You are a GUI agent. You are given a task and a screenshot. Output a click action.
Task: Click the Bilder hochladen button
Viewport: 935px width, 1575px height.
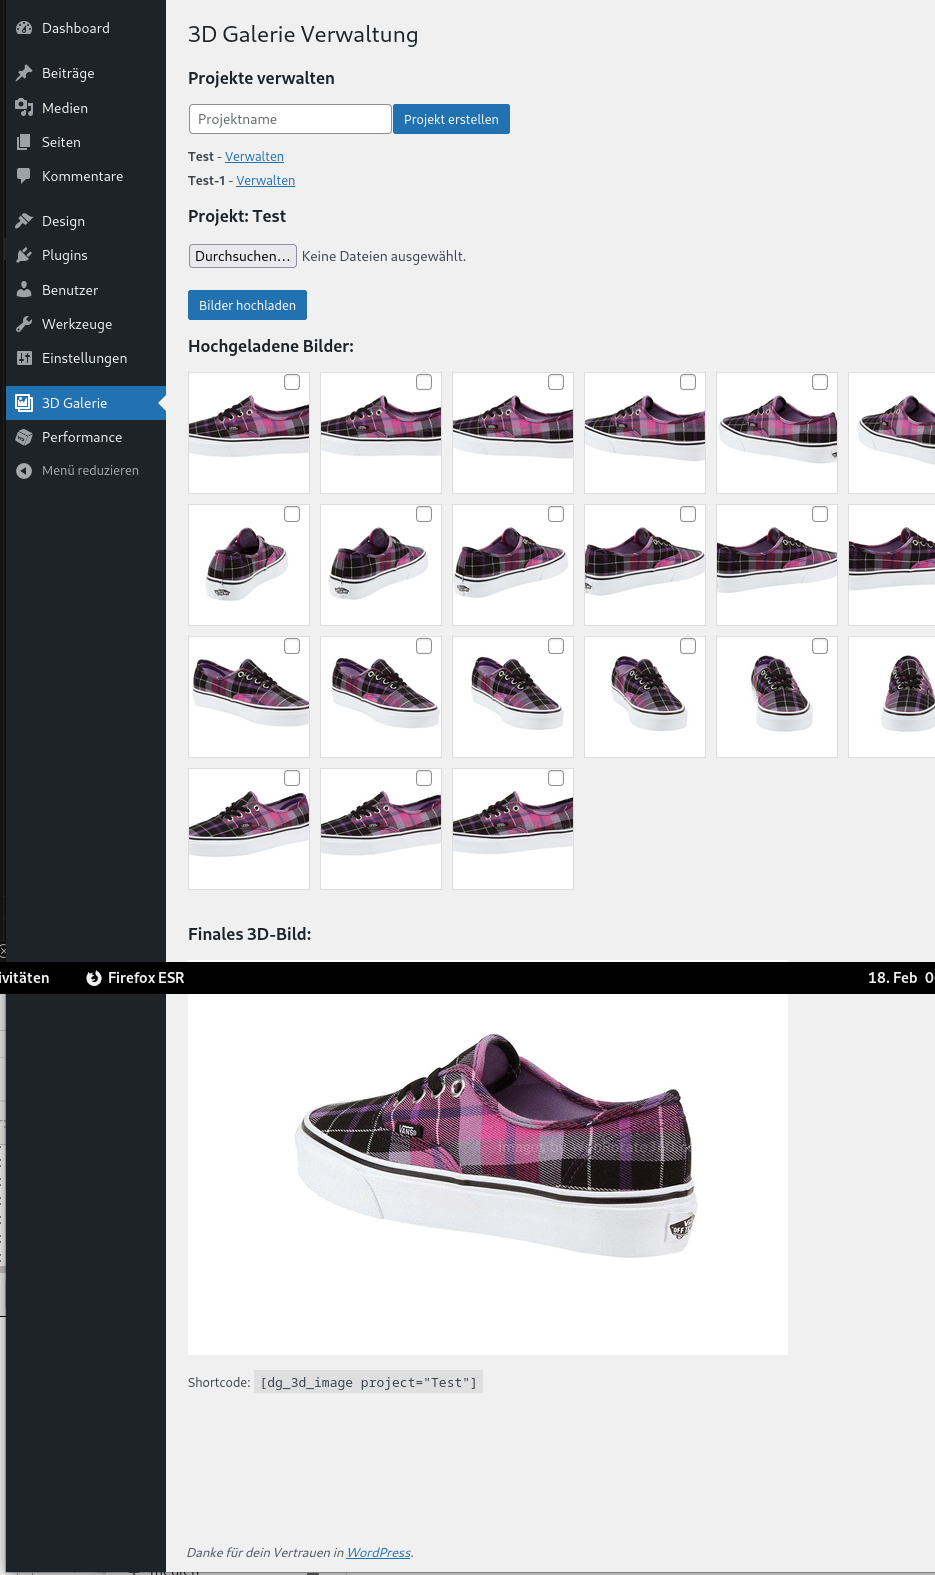(247, 305)
